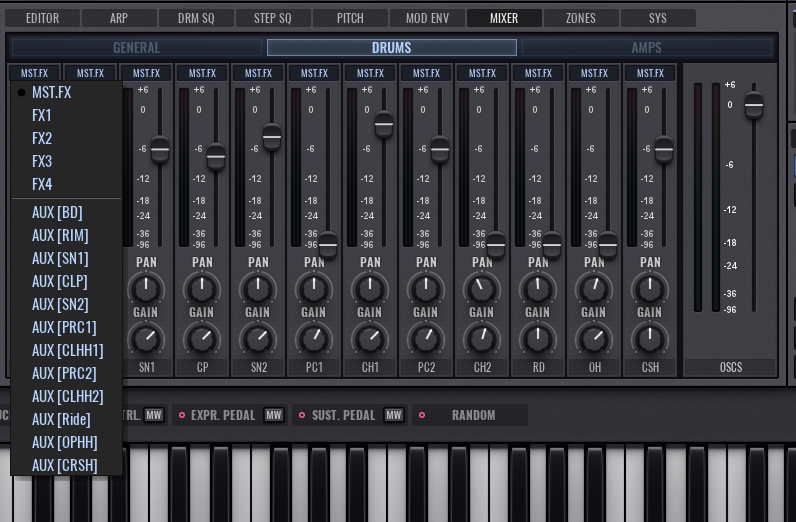Open the SYS tab
This screenshot has width=796, height=522.
[x=658, y=18]
